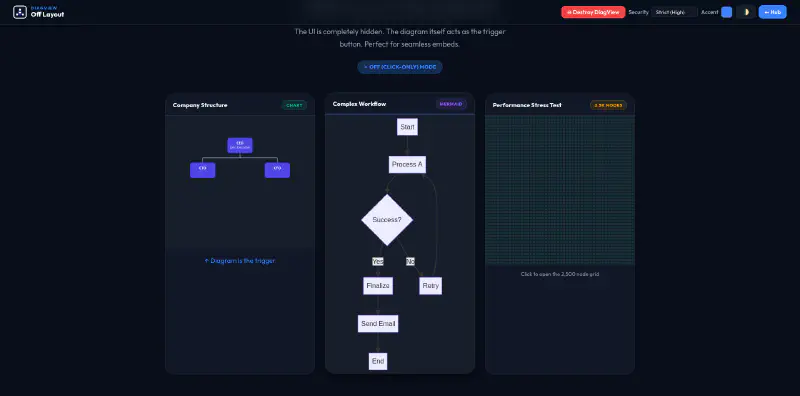800x396 pixels.
Task: Click the Complex Workflow card title
Action: (x=359, y=104)
